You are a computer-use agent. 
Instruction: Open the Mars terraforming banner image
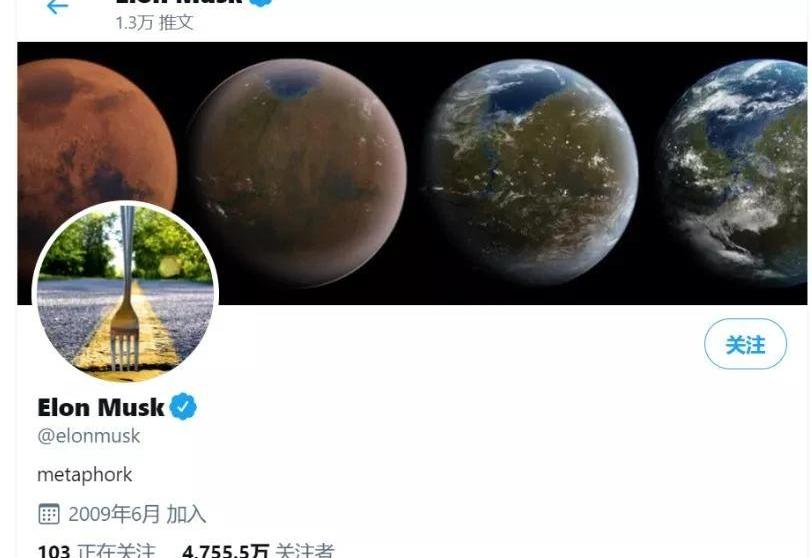click(x=412, y=173)
